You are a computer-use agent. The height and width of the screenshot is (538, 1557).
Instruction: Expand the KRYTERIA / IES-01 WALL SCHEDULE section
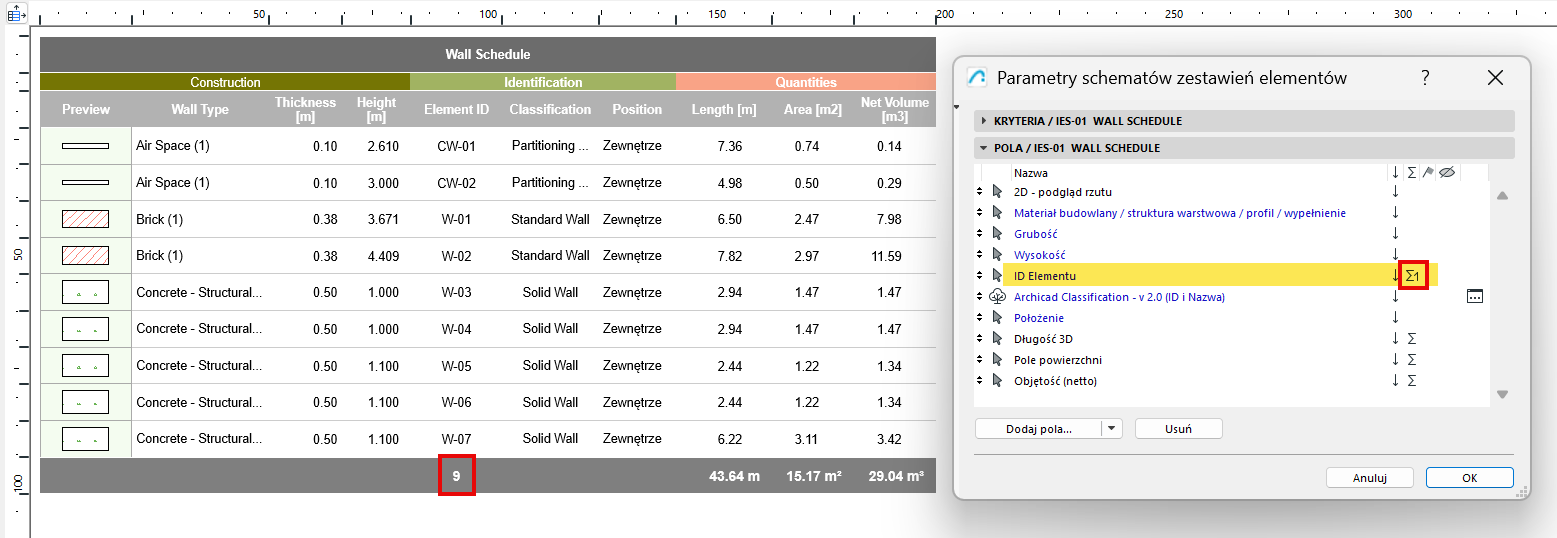click(1244, 121)
